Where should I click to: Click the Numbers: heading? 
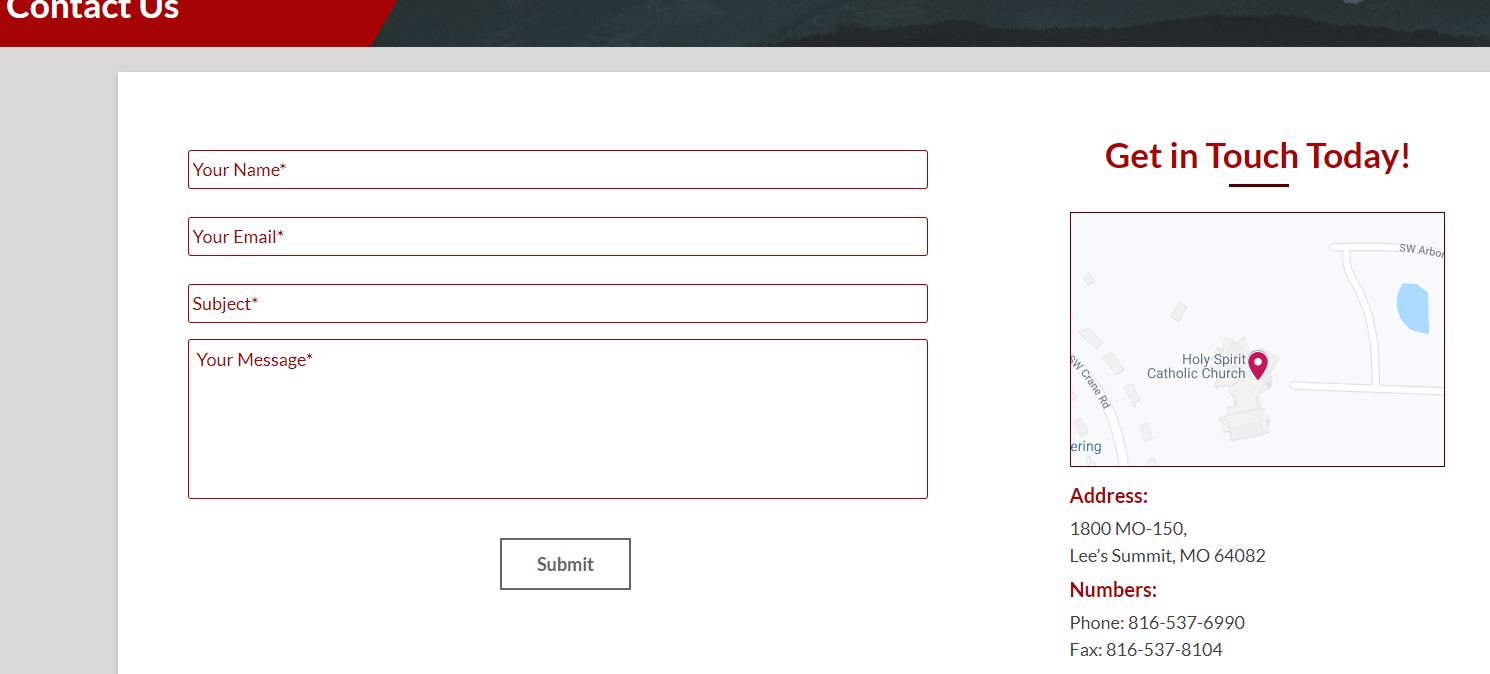coord(1113,590)
